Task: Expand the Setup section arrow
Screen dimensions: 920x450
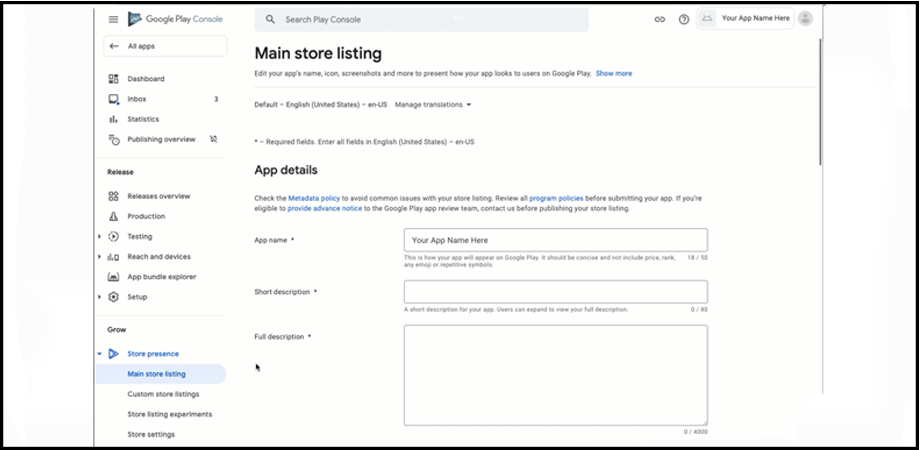Action: click(100, 297)
